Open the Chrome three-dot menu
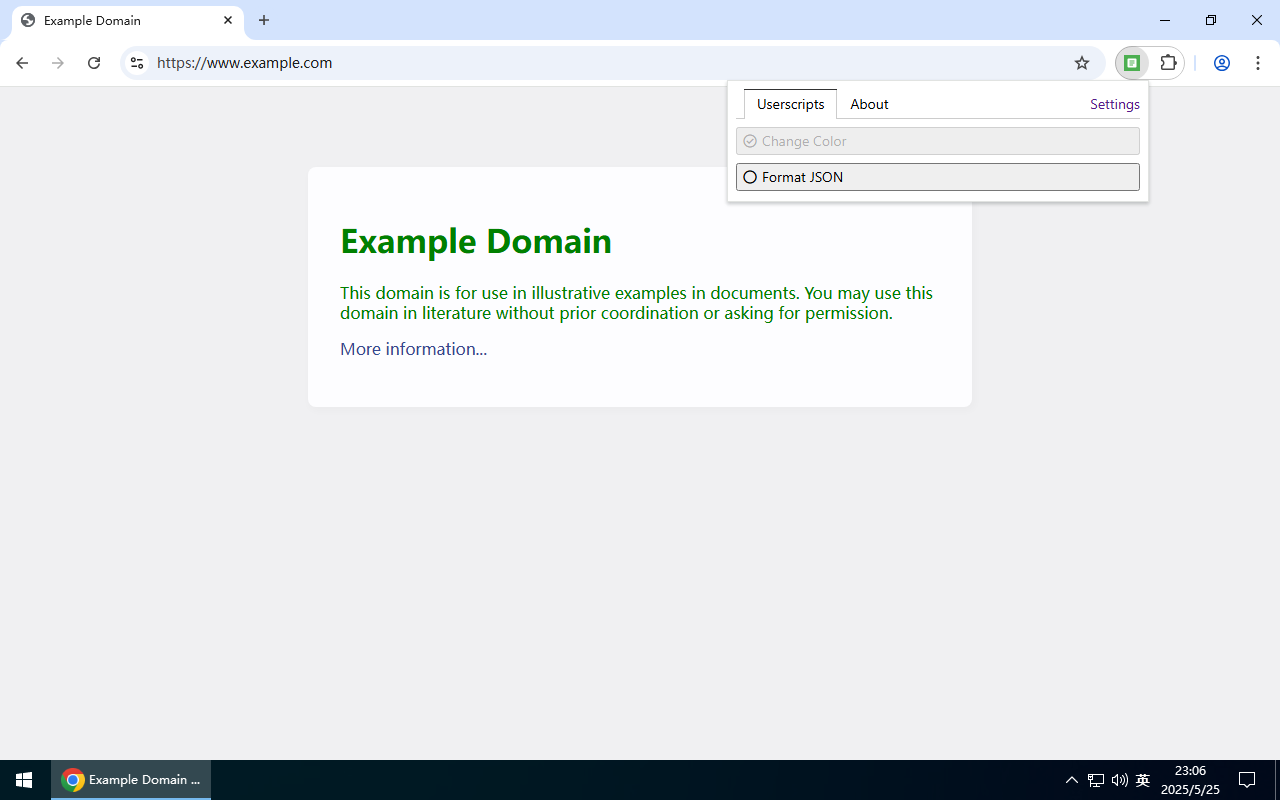Screen dimensions: 1280x800 [1258, 63]
